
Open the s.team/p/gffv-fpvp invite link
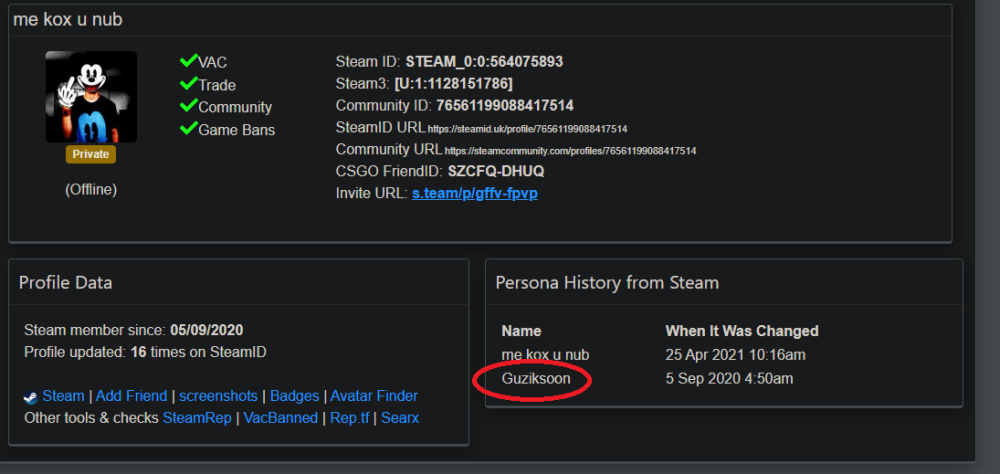pyautogui.click(x=474, y=193)
